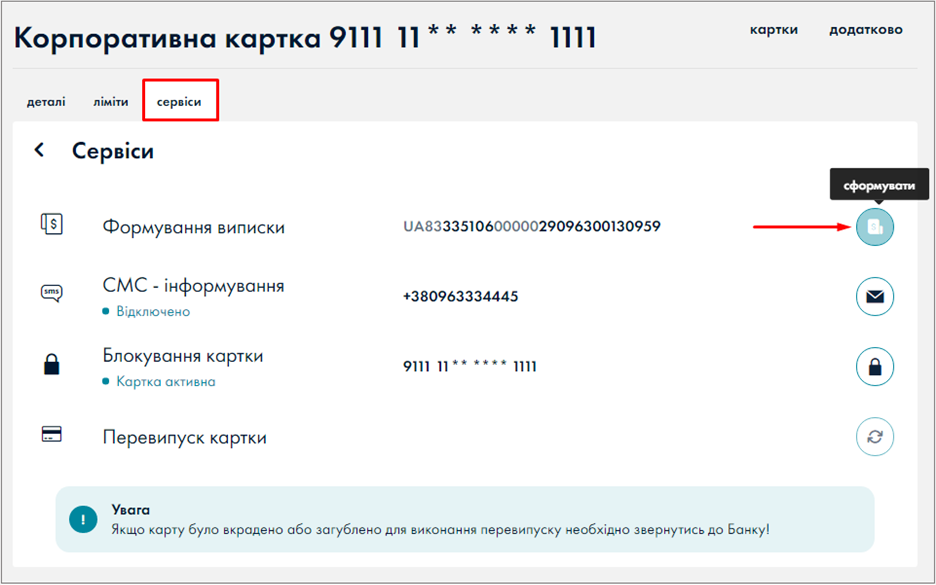This screenshot has height=585, width=936.
Task: Open the деталі tab
Action: pos(46,102)
